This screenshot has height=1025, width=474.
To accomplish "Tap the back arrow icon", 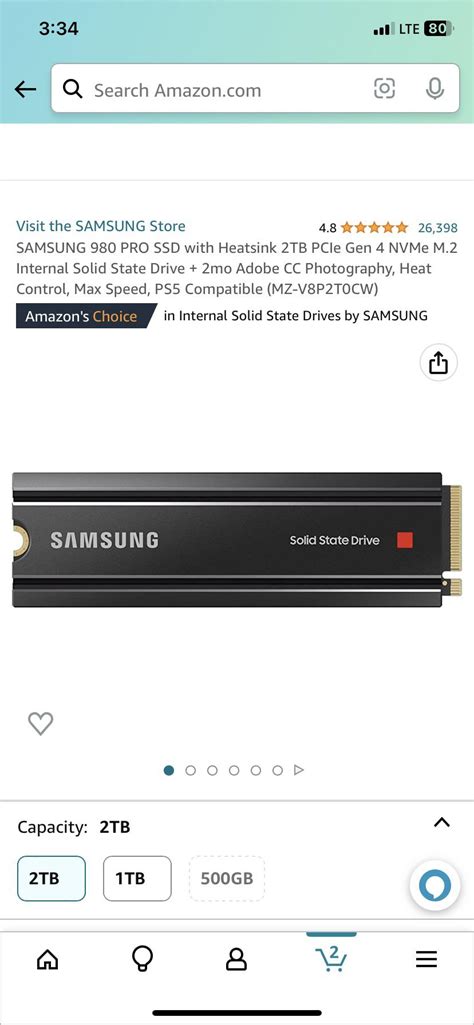I will tap(25, 90).
